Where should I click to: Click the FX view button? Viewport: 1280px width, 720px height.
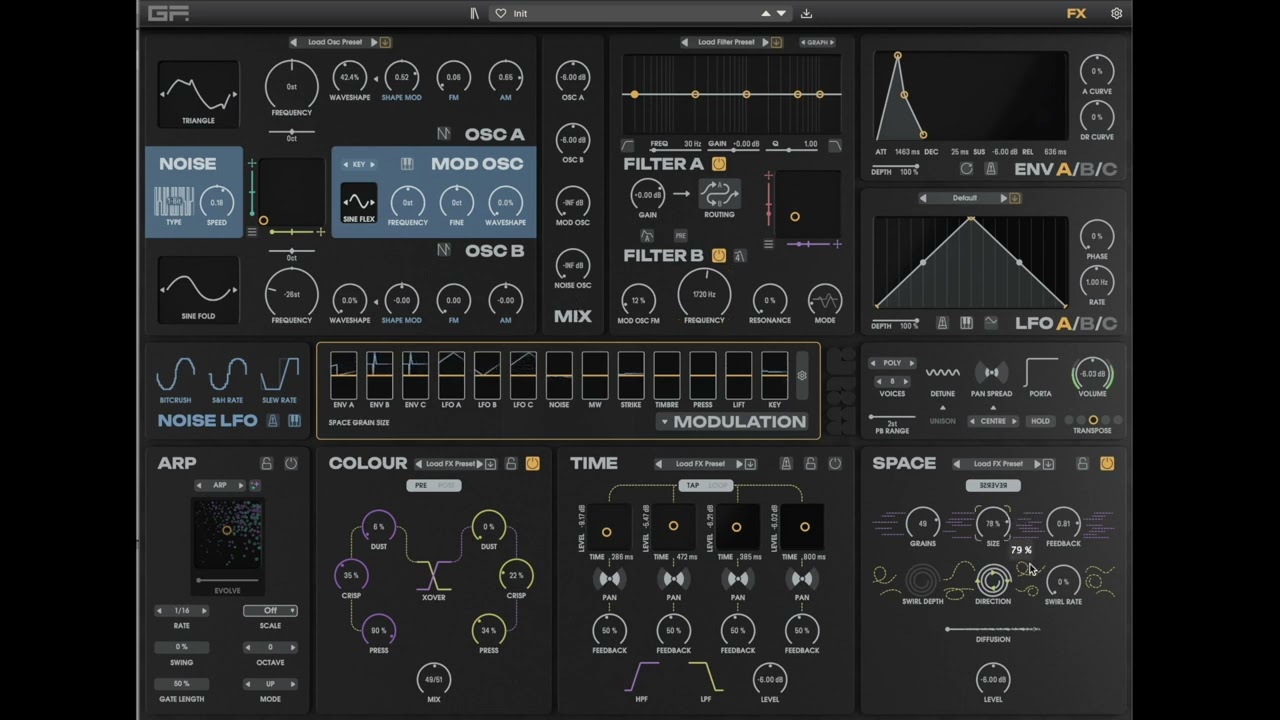click(x=1076, y=14)
